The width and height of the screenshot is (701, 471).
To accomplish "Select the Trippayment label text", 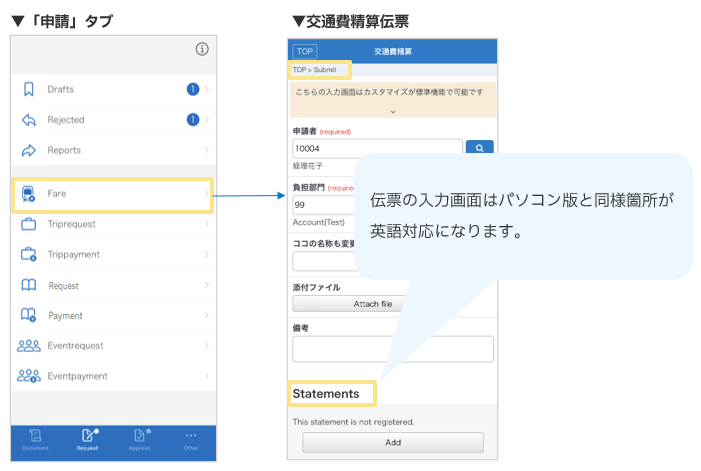I will point(74,255).
